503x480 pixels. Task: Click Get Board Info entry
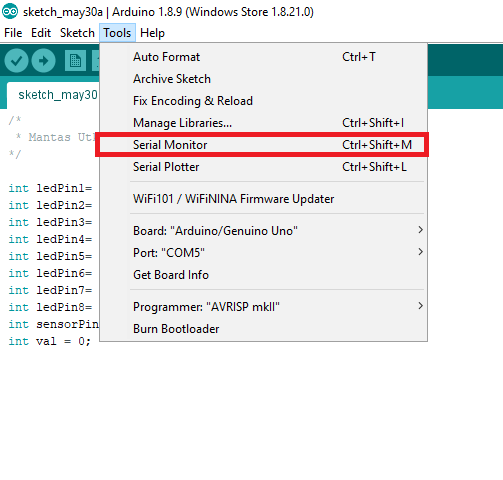(263, 275)
